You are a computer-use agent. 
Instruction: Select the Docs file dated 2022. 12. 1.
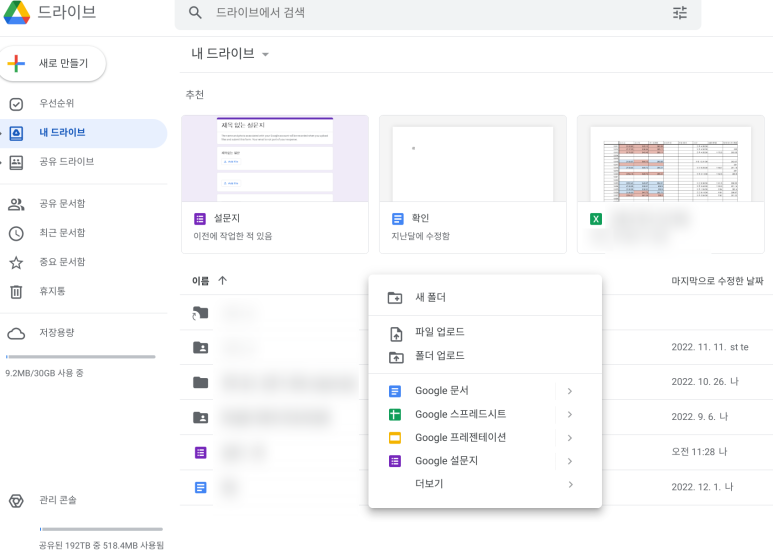click(x=476, y=487)
